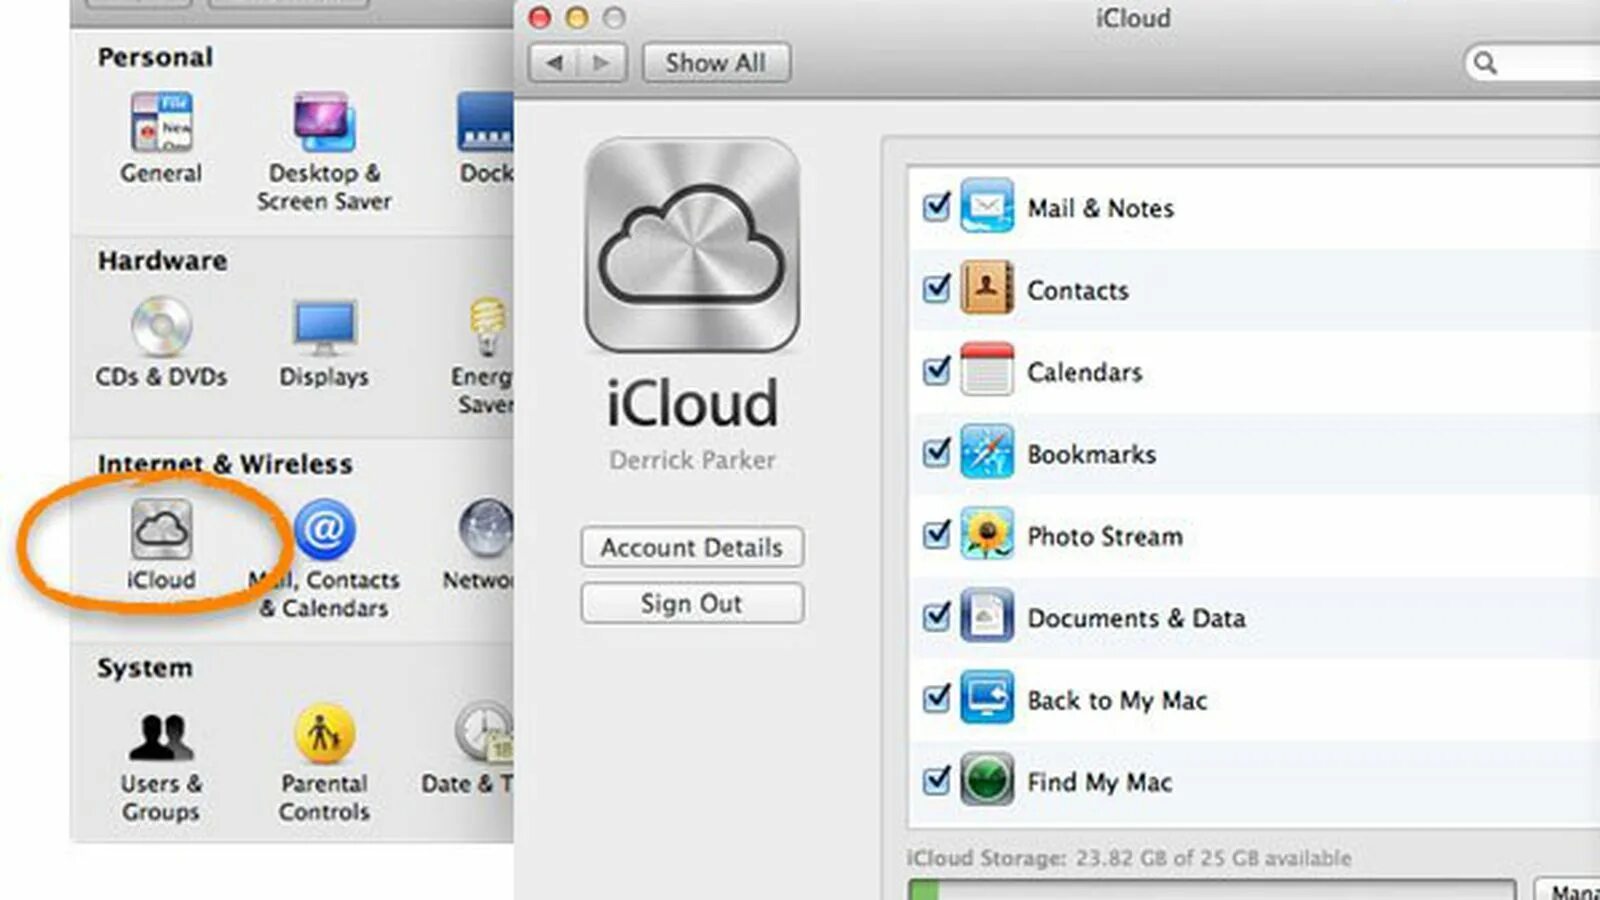
Task: Click the Personal section heading
Action: point(155,57)
